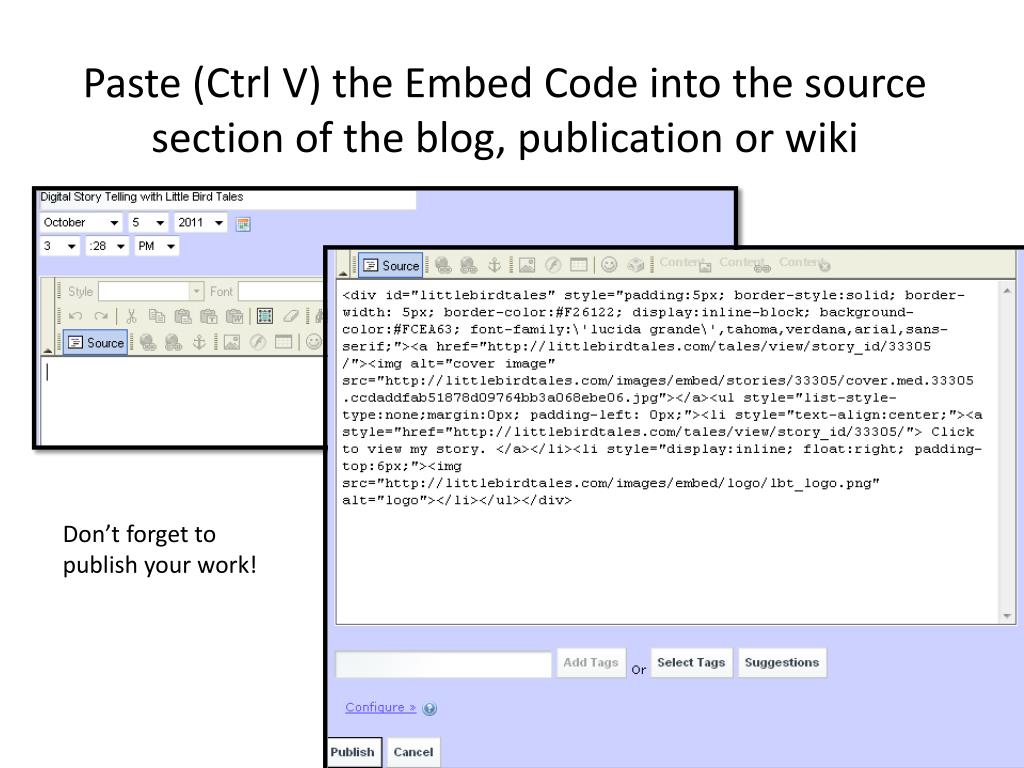Click the Select Tags button

click(x=692, y=663)
